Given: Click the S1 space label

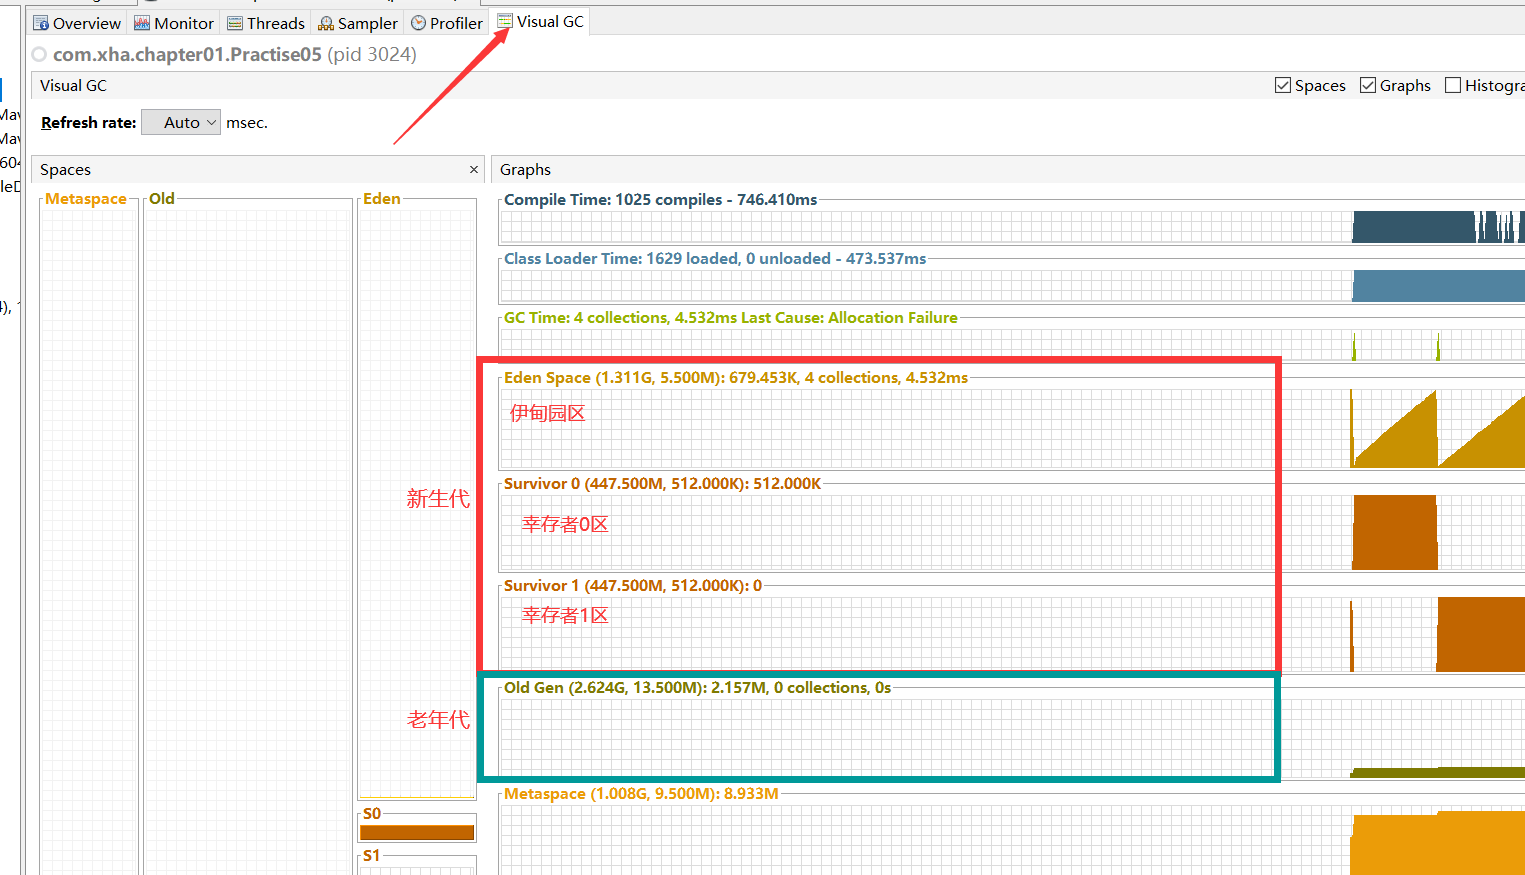Looking at the screenshot, I should tap(371, 856).
